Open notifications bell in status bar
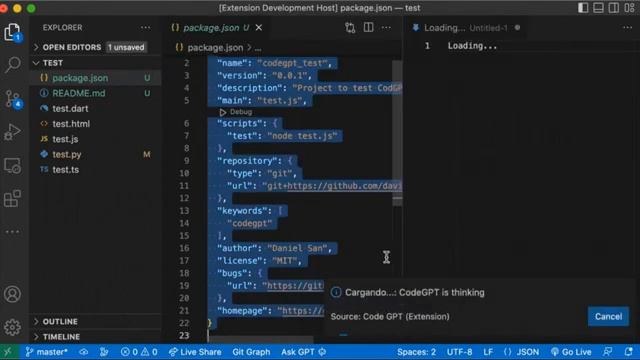The image size is (640, 360). 629,352
